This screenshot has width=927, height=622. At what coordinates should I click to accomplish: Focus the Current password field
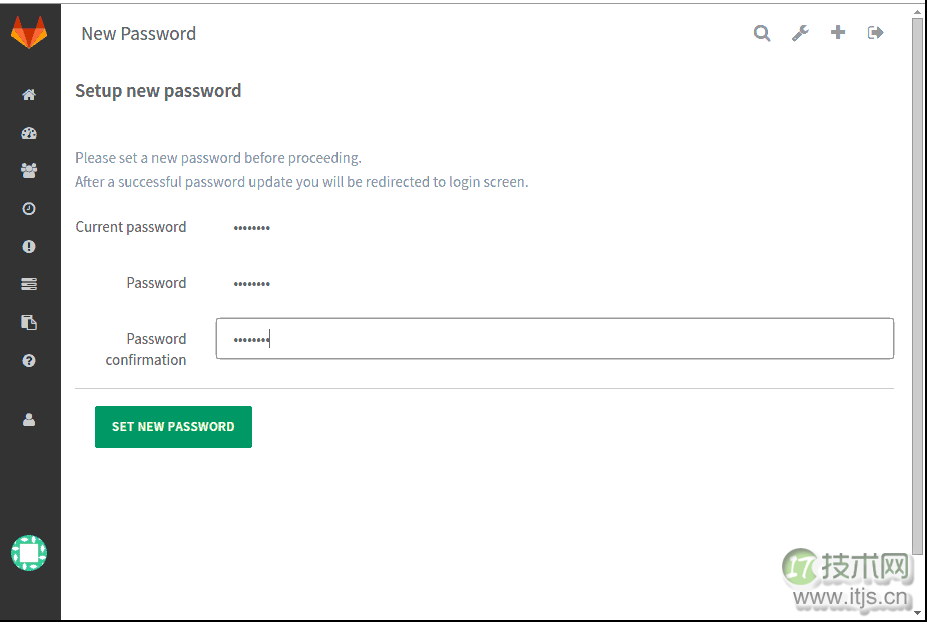[x=555, y=228]
